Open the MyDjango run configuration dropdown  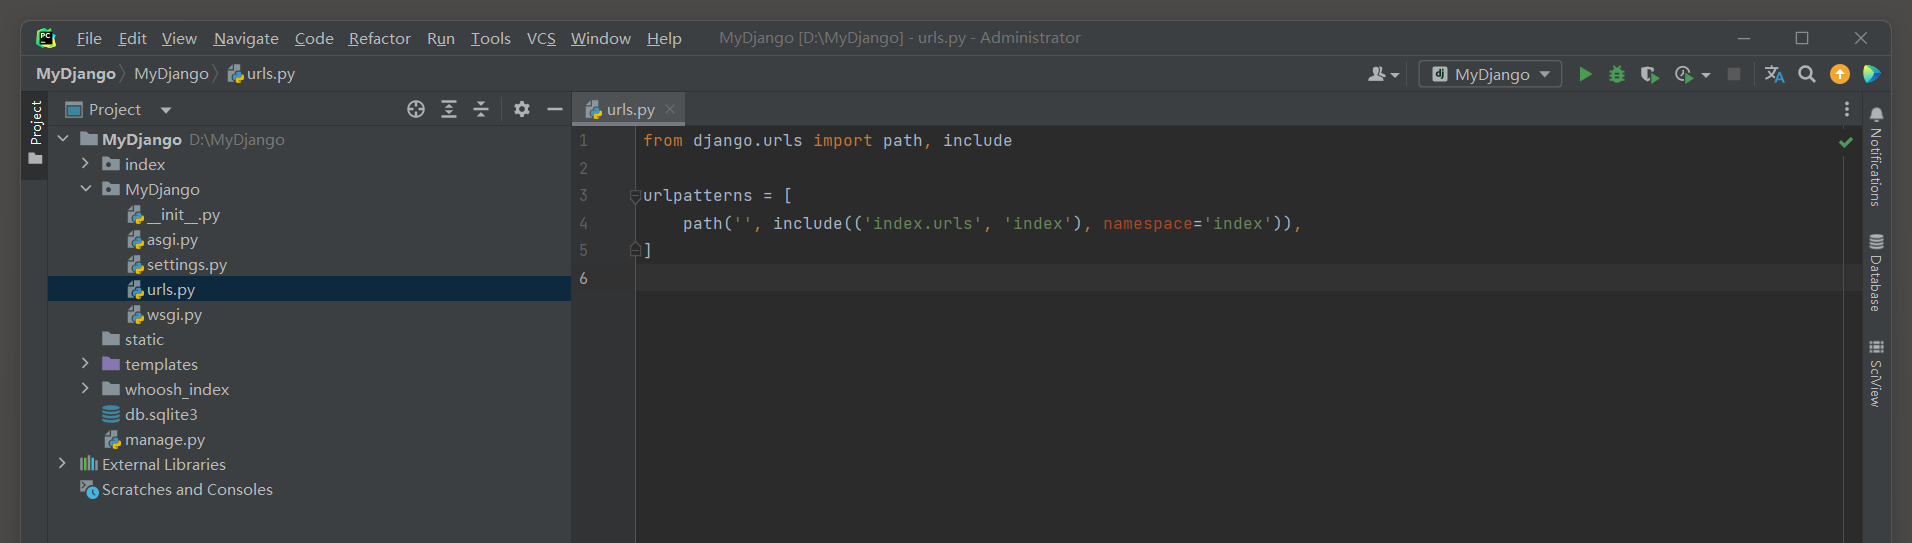(x=1490, y=74)
